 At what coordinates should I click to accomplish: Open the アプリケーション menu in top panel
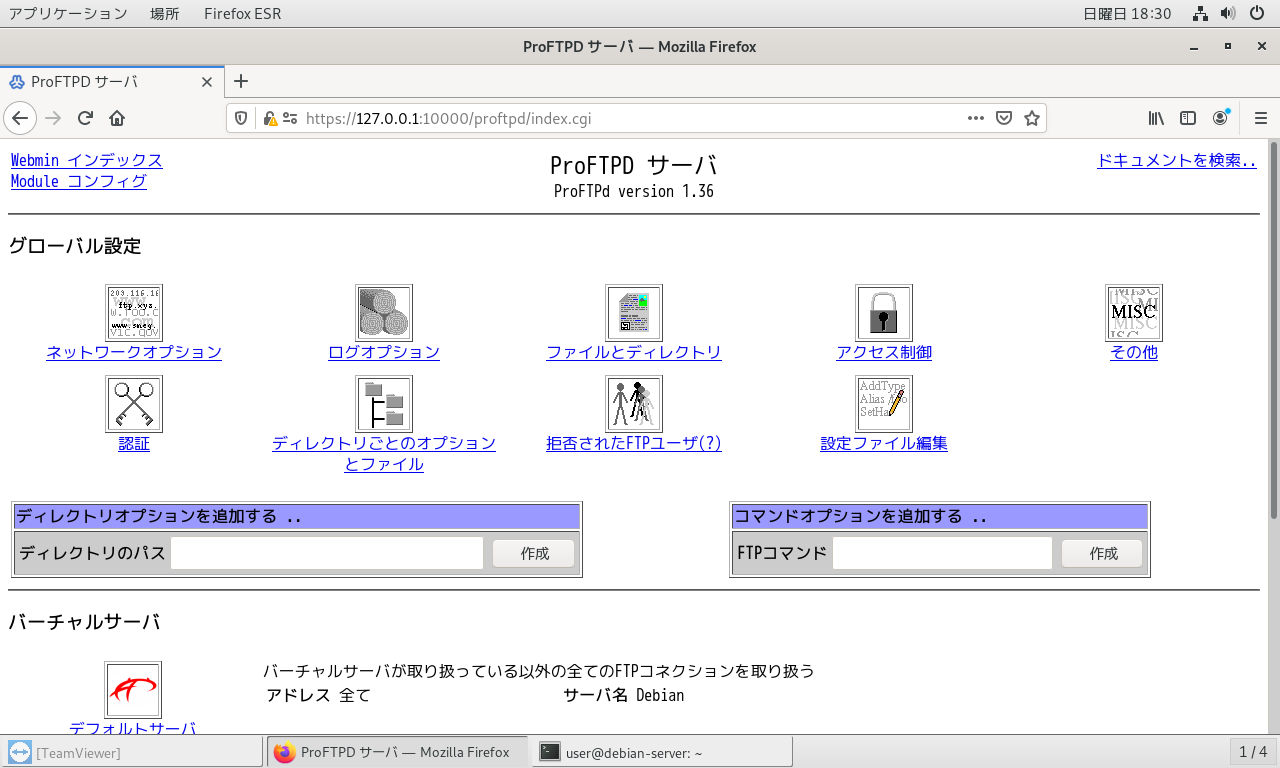pos(68,14)
